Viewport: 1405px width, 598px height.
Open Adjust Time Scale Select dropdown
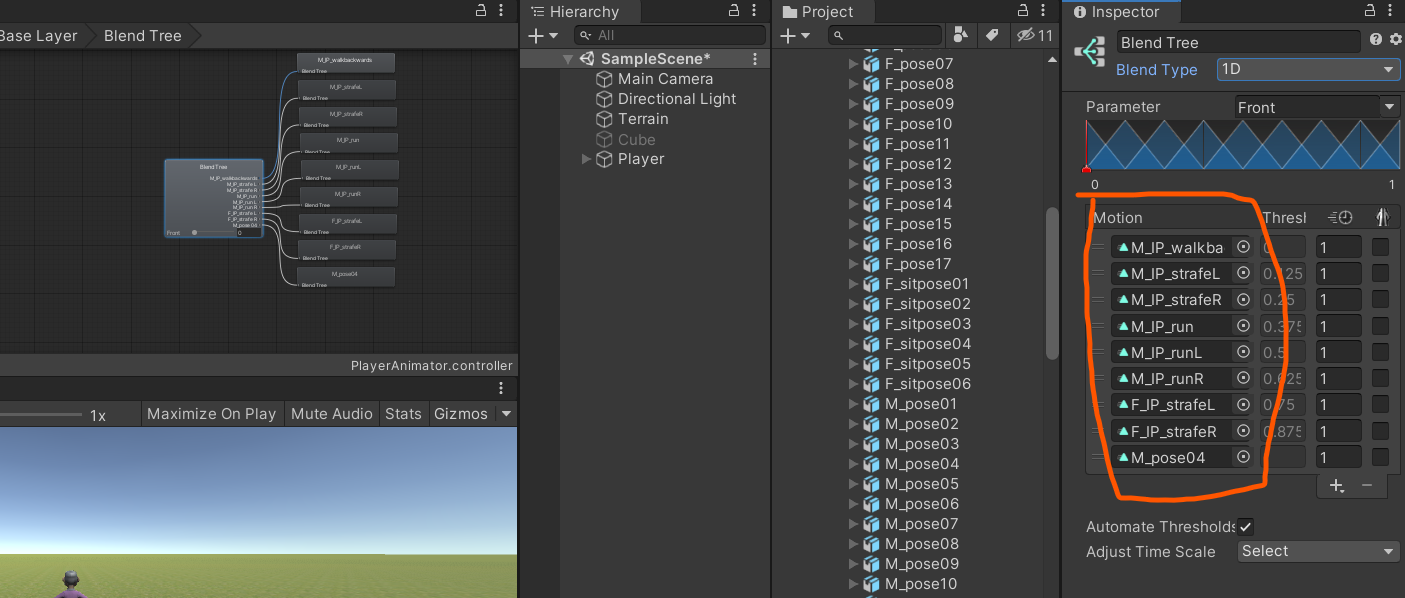[x=1318, y=551]
